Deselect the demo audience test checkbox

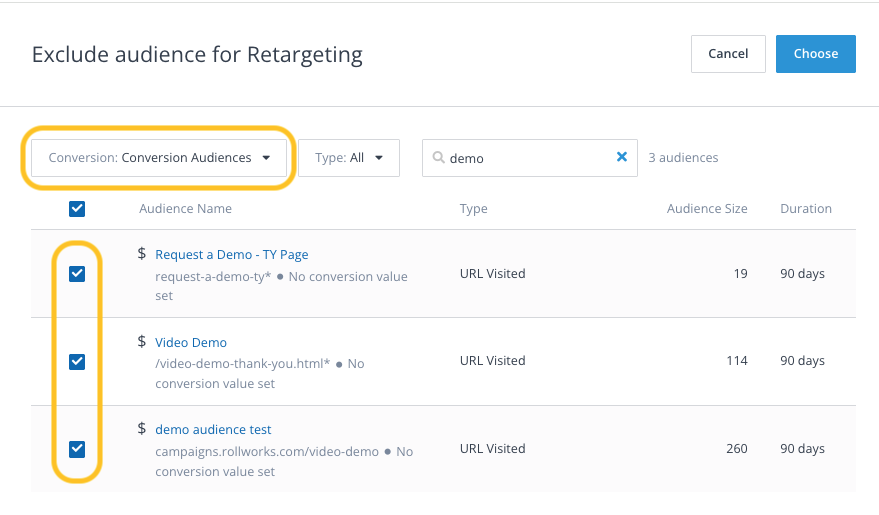tap(77, 449)
